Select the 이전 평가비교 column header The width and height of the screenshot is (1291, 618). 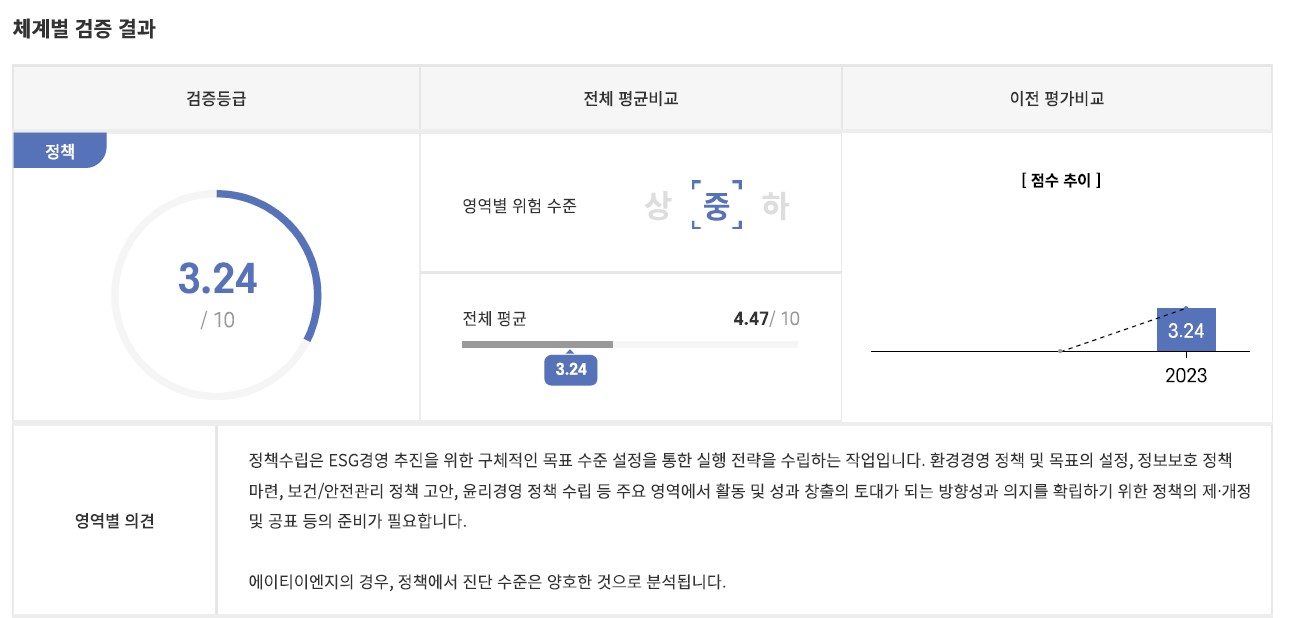(1057, 99)
